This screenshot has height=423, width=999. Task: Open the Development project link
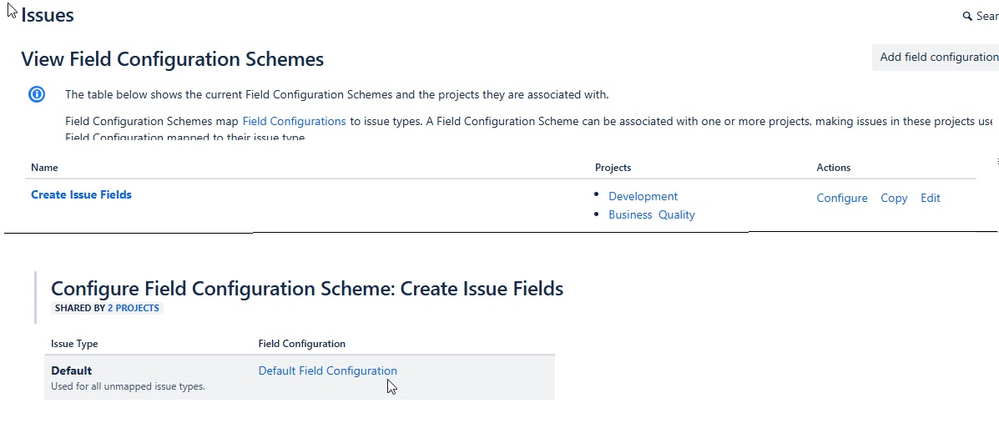(643, 197)
